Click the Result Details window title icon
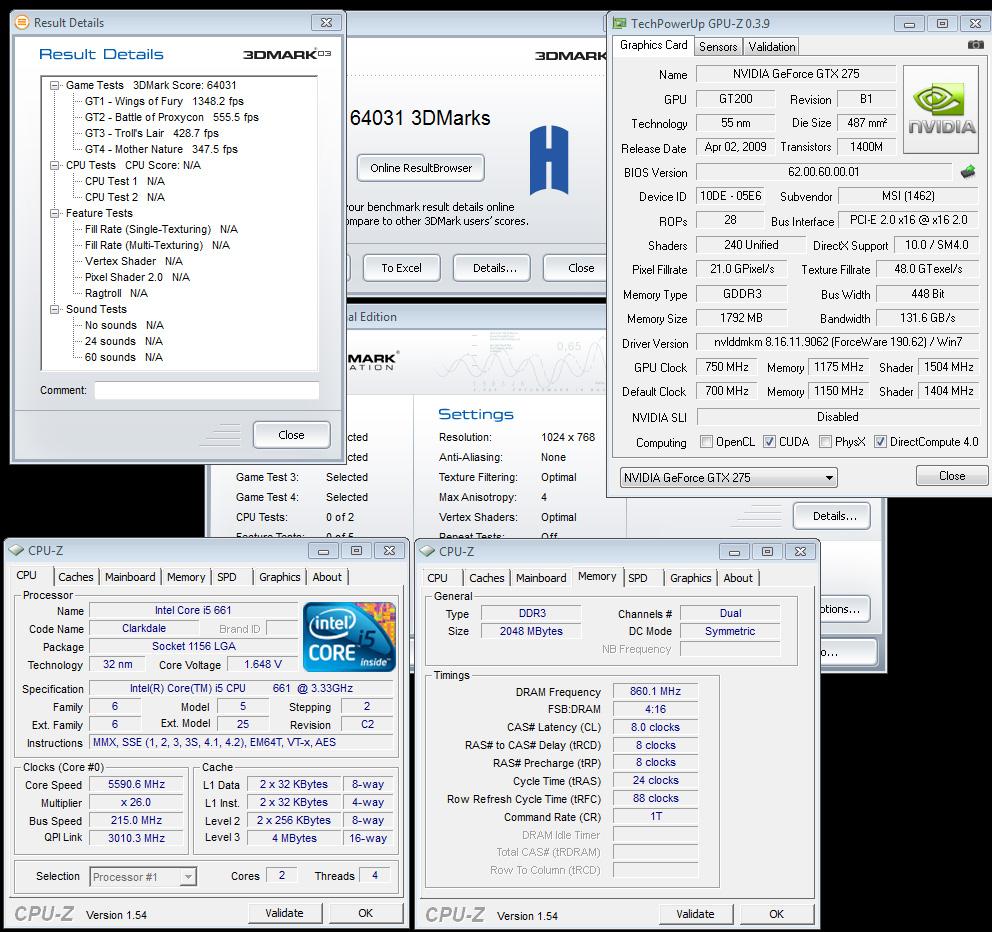Screen dimensions: 992x932 [x=22, y=23]
